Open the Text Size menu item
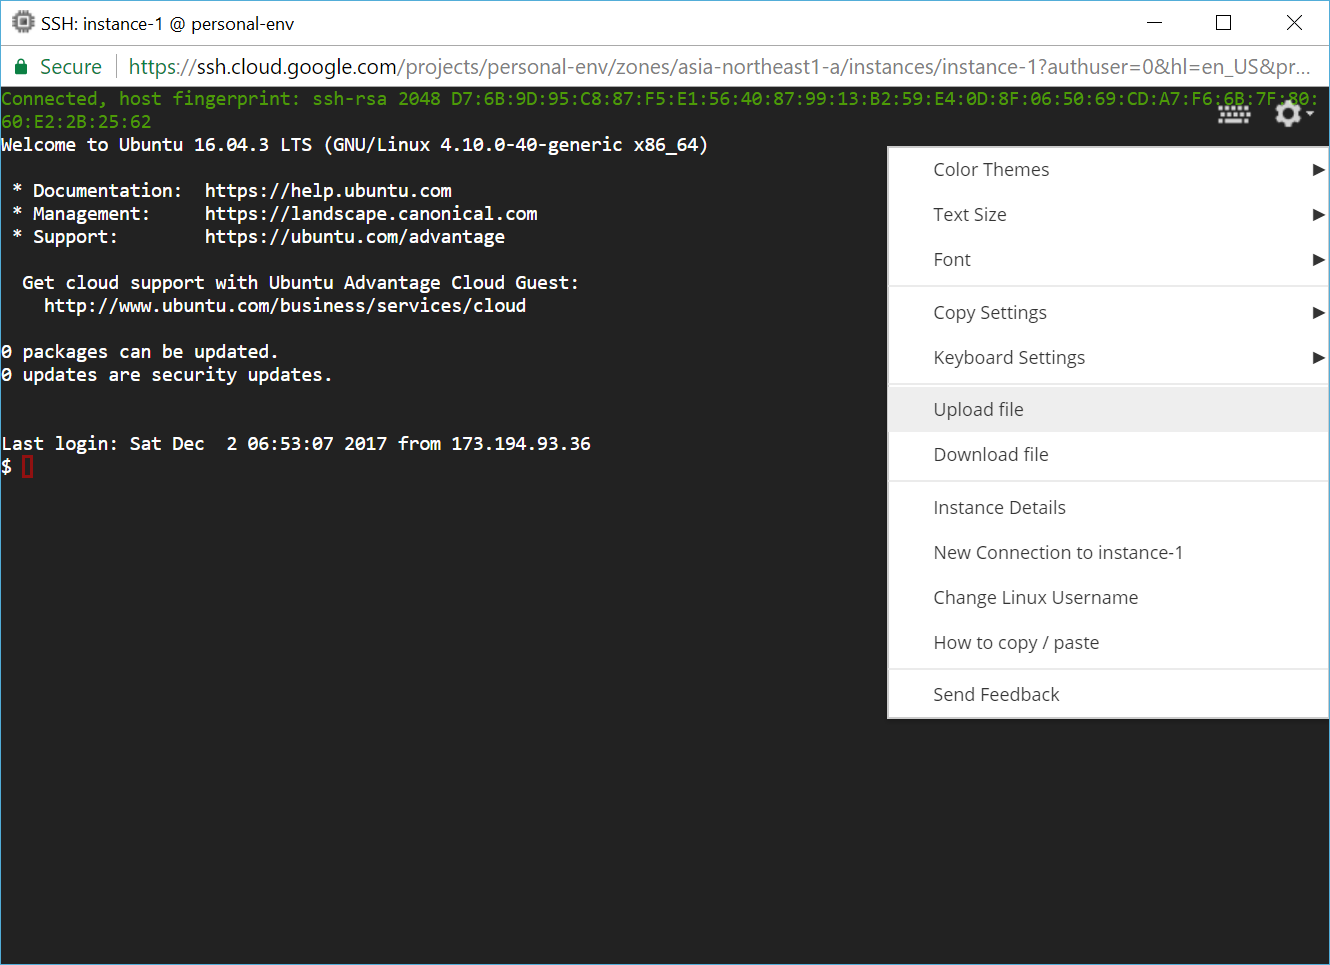 [1108, 215]
